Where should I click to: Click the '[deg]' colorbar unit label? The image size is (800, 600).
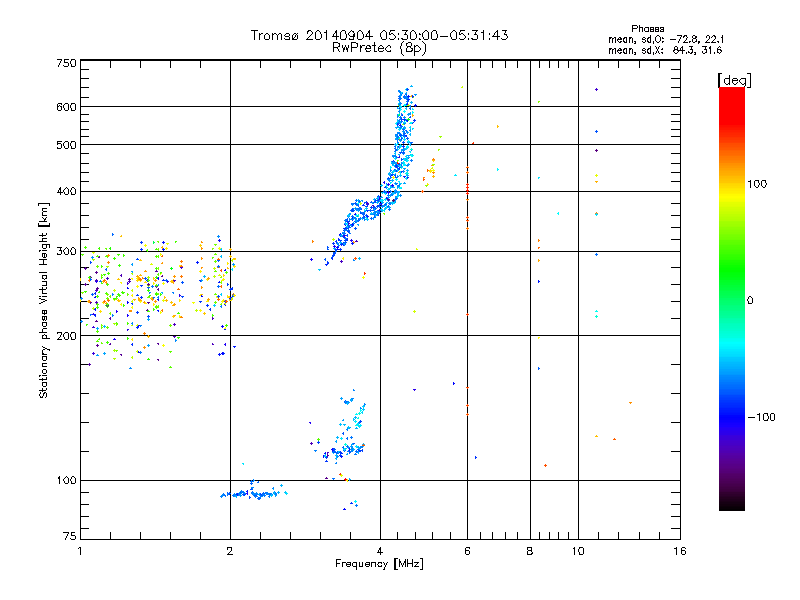734,80
